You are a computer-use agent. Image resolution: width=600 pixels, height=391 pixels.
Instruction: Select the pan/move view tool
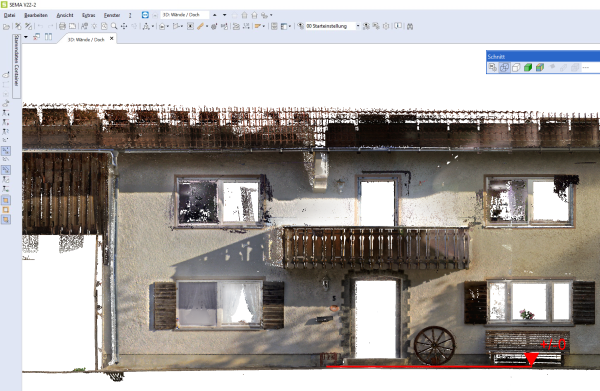coord(124,26)
